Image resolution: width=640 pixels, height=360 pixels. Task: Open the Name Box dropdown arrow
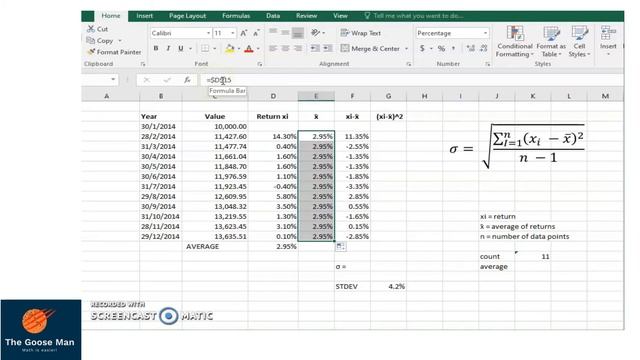tap(113, 80)
